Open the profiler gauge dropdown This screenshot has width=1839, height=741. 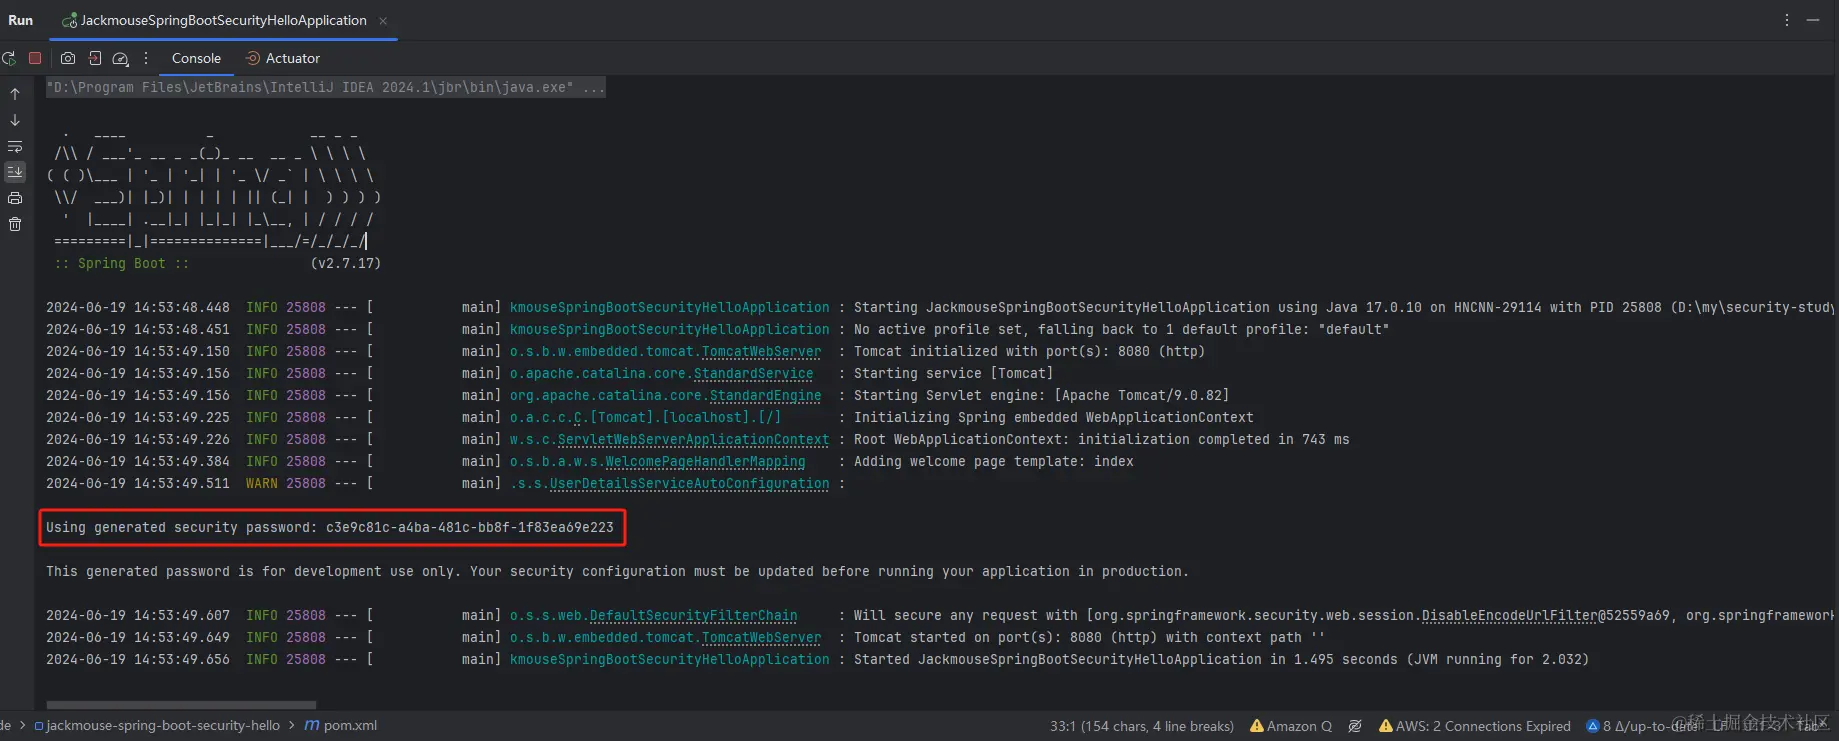click(x=121, y=58)
